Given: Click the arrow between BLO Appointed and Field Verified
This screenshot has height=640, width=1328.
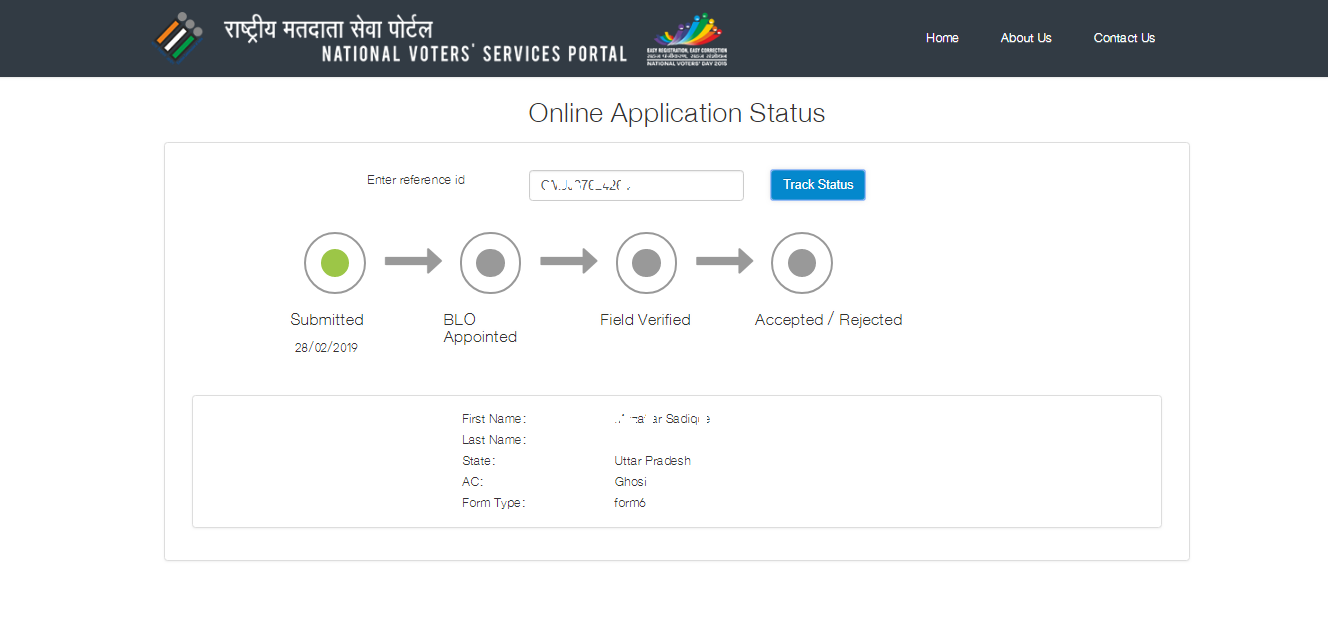Looking at the screenshot, I should pyautogui.click(x=568, y=262).
